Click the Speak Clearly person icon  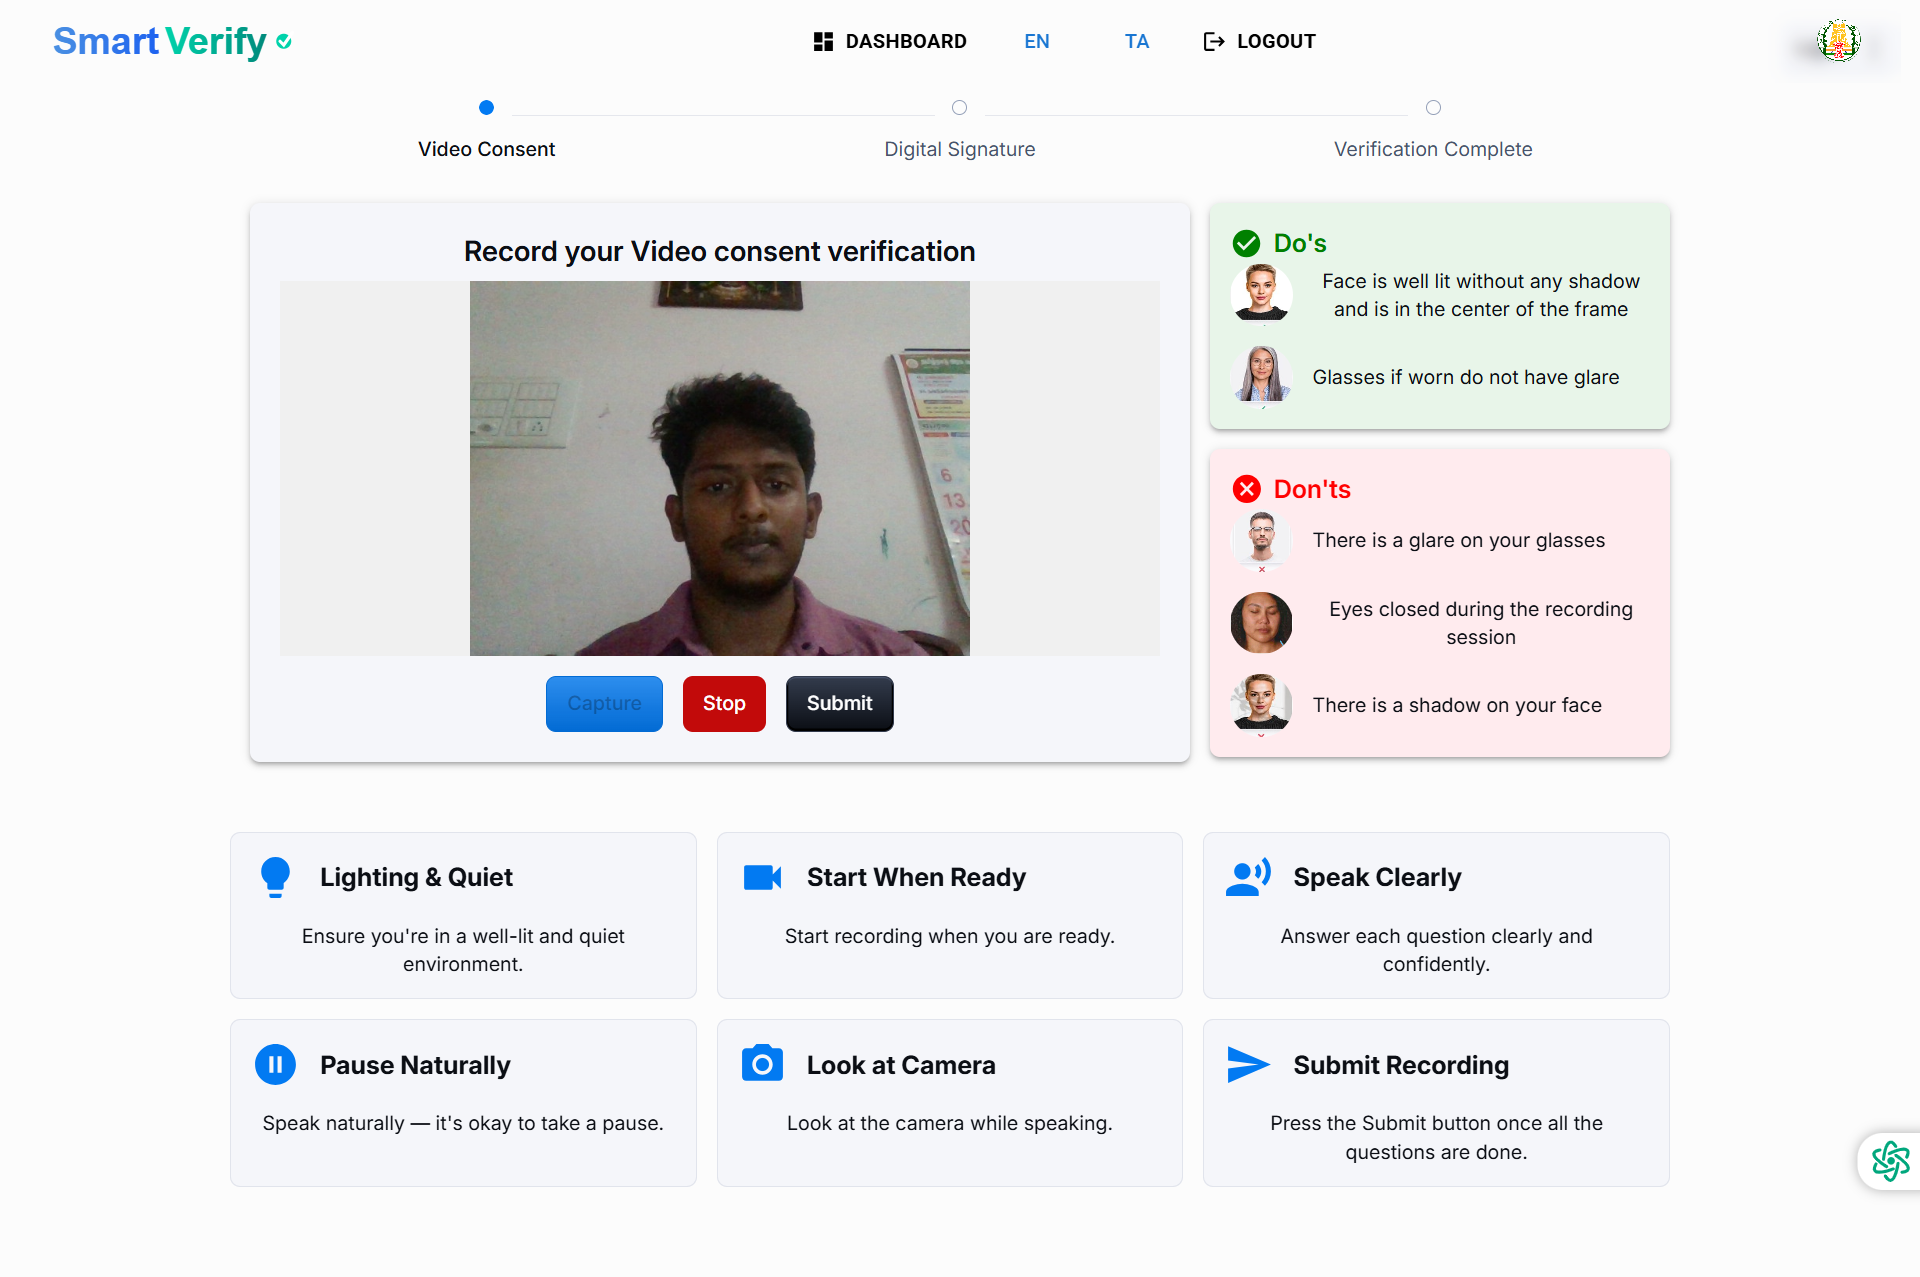(1248, 877)
